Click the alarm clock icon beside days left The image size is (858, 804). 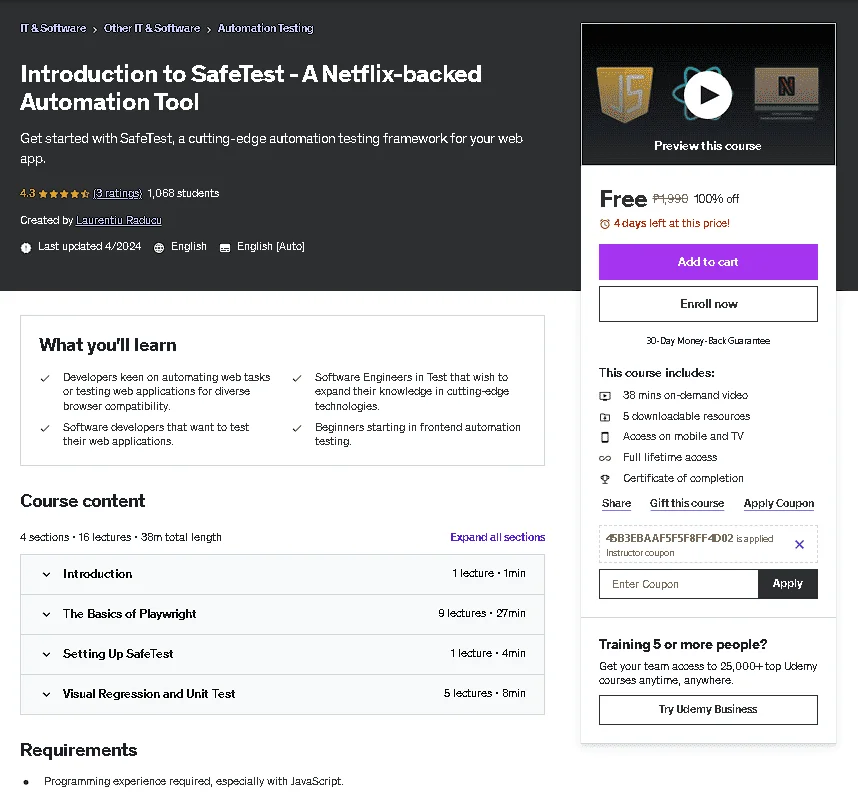(x=605, y=224)
